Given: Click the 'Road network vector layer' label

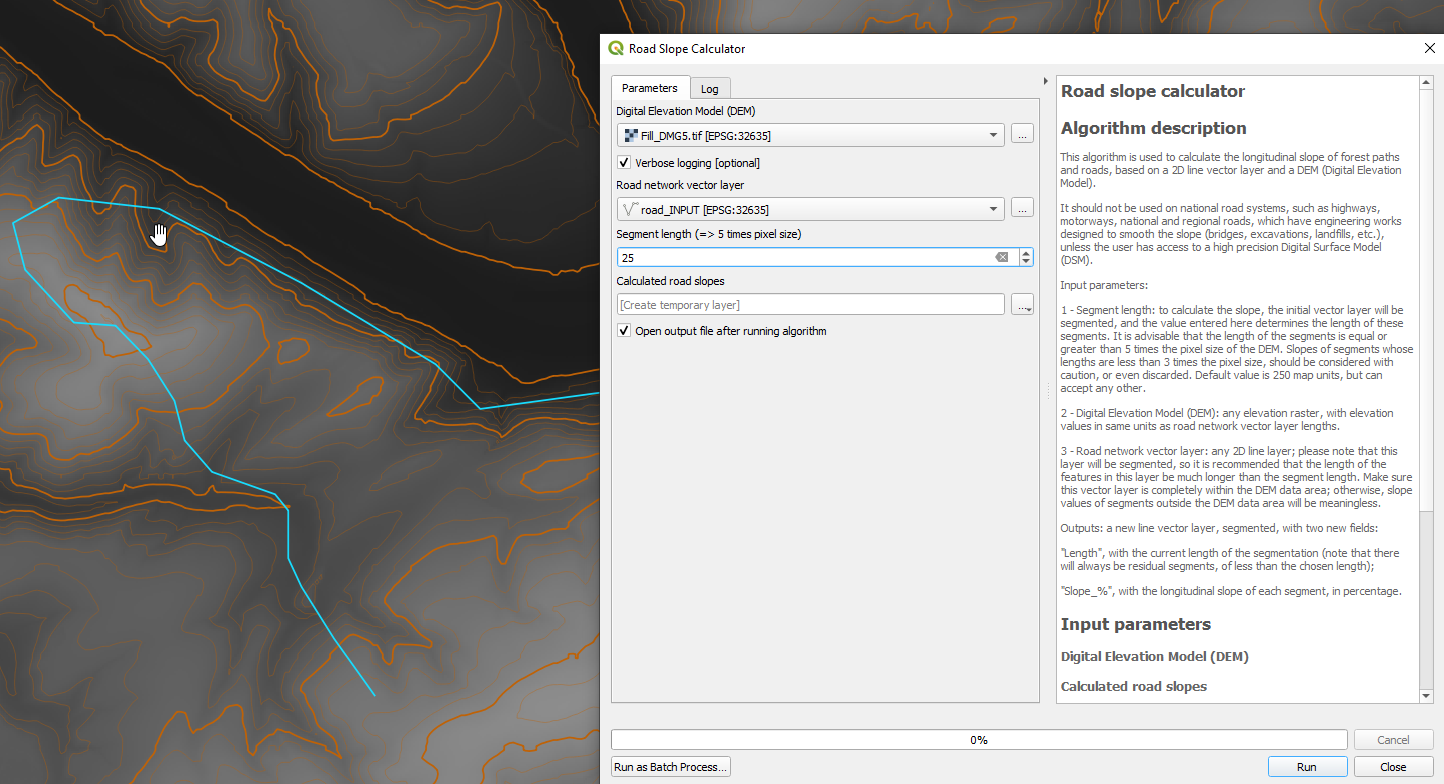Looking at the screenshot, I should click(x=680, y=184).
